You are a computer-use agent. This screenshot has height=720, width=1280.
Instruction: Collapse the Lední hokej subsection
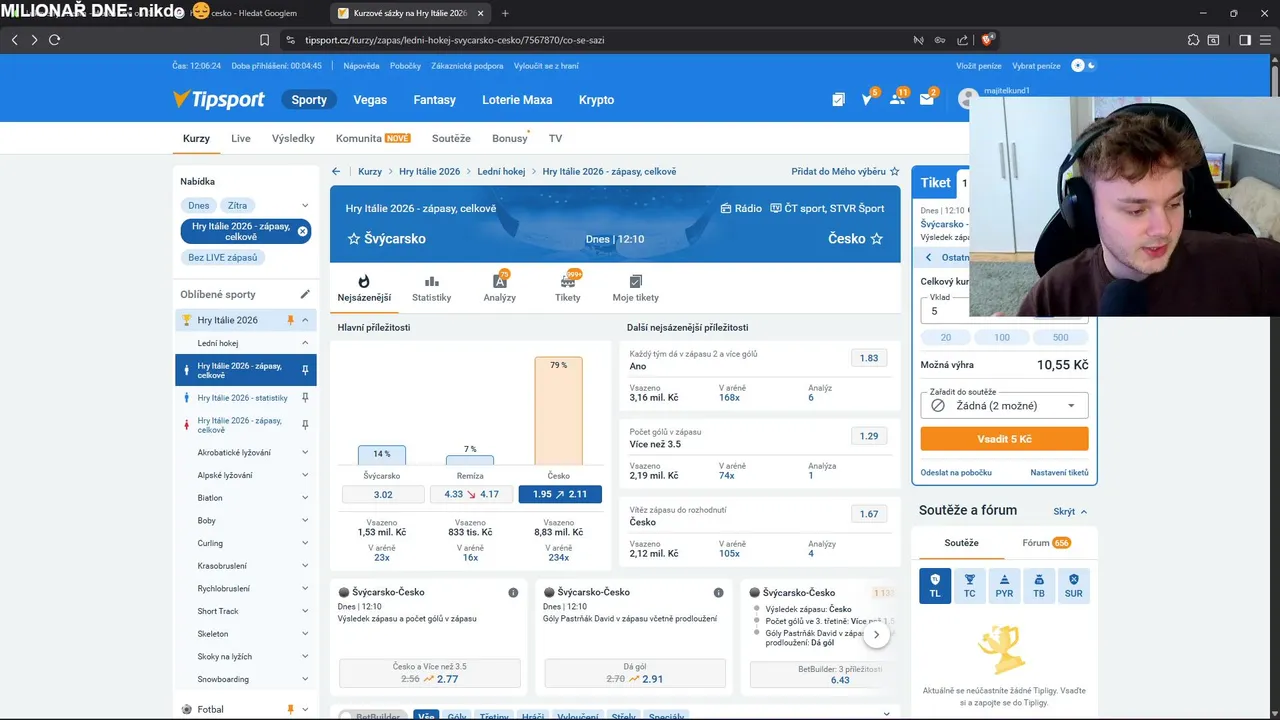click(305, 343)
